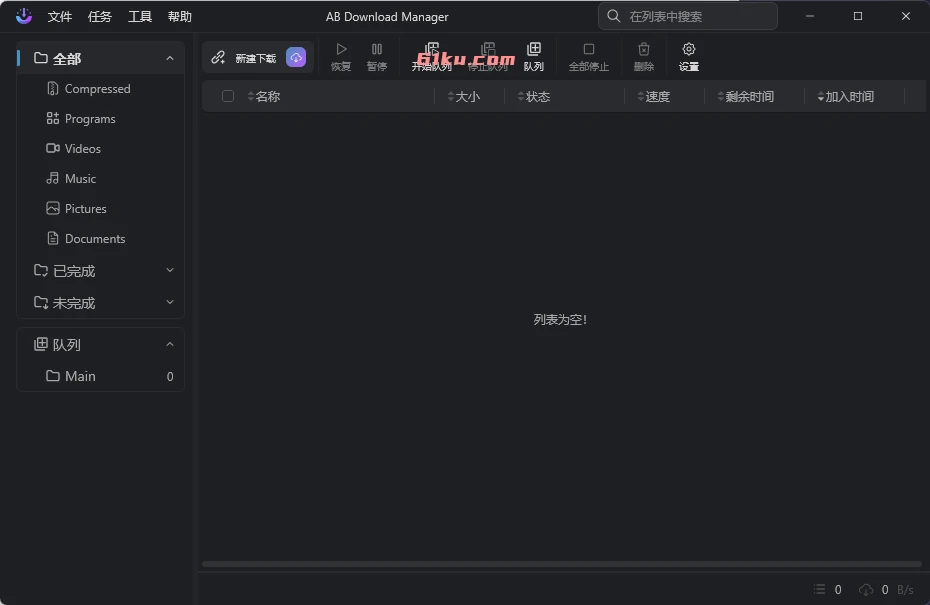Open 设置 gear in toolbar
Viewport: 930px width, 605px height.
(689, 57)
